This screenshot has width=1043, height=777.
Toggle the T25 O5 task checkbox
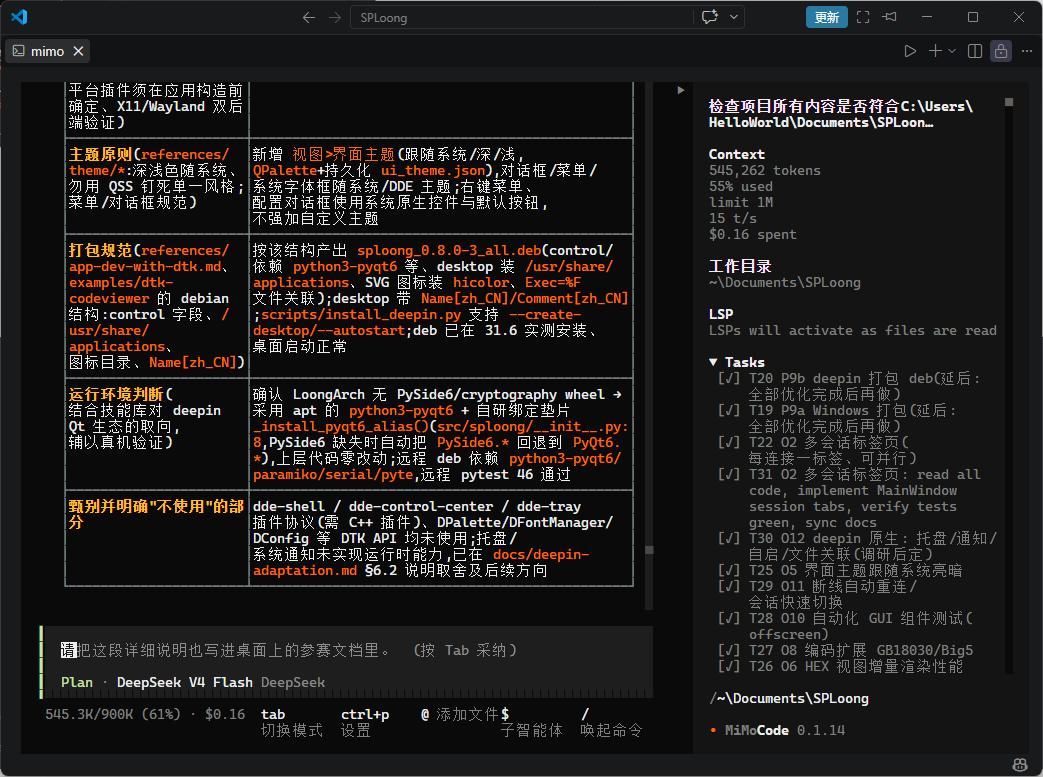click(x=729, y=570)
